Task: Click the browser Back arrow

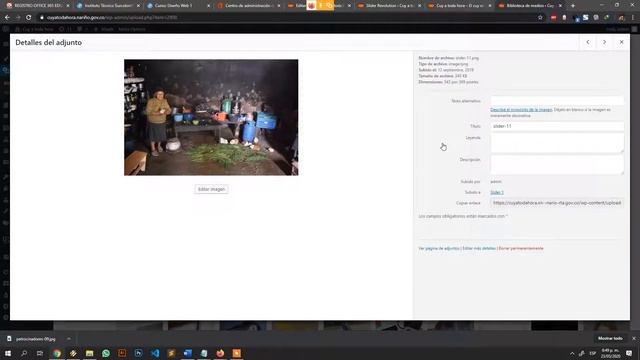Action: (7, 18)
